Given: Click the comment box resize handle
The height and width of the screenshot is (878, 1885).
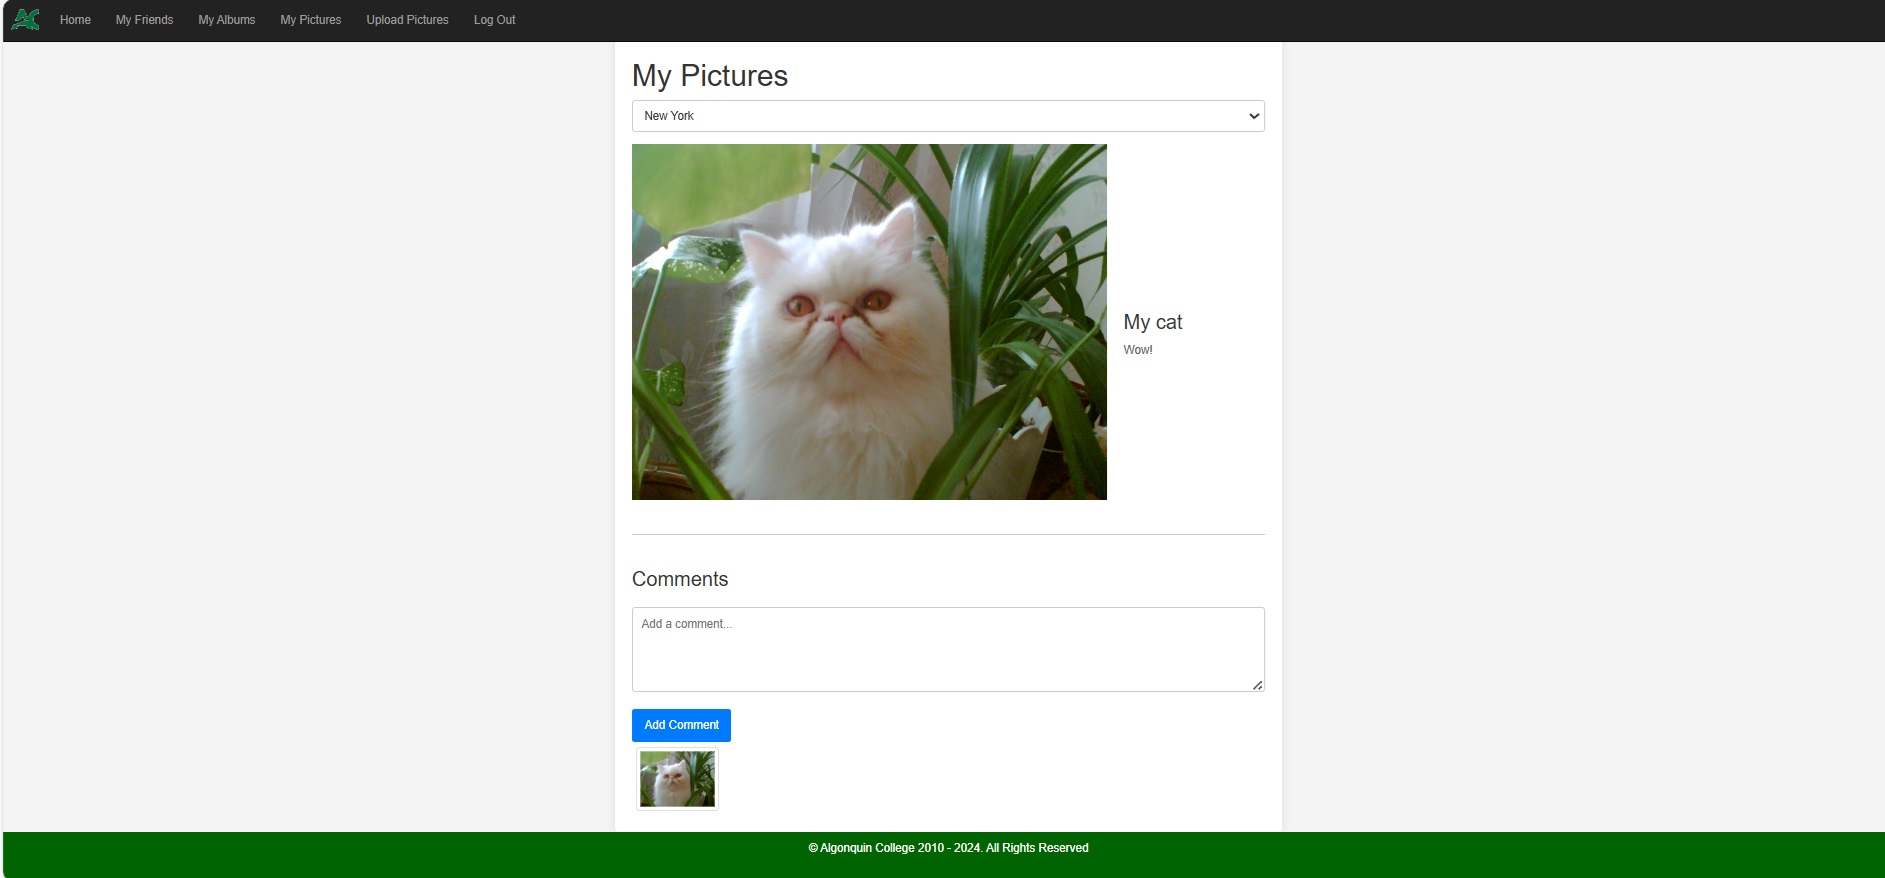Looking at the screenshot, I should coord(1257,685).
